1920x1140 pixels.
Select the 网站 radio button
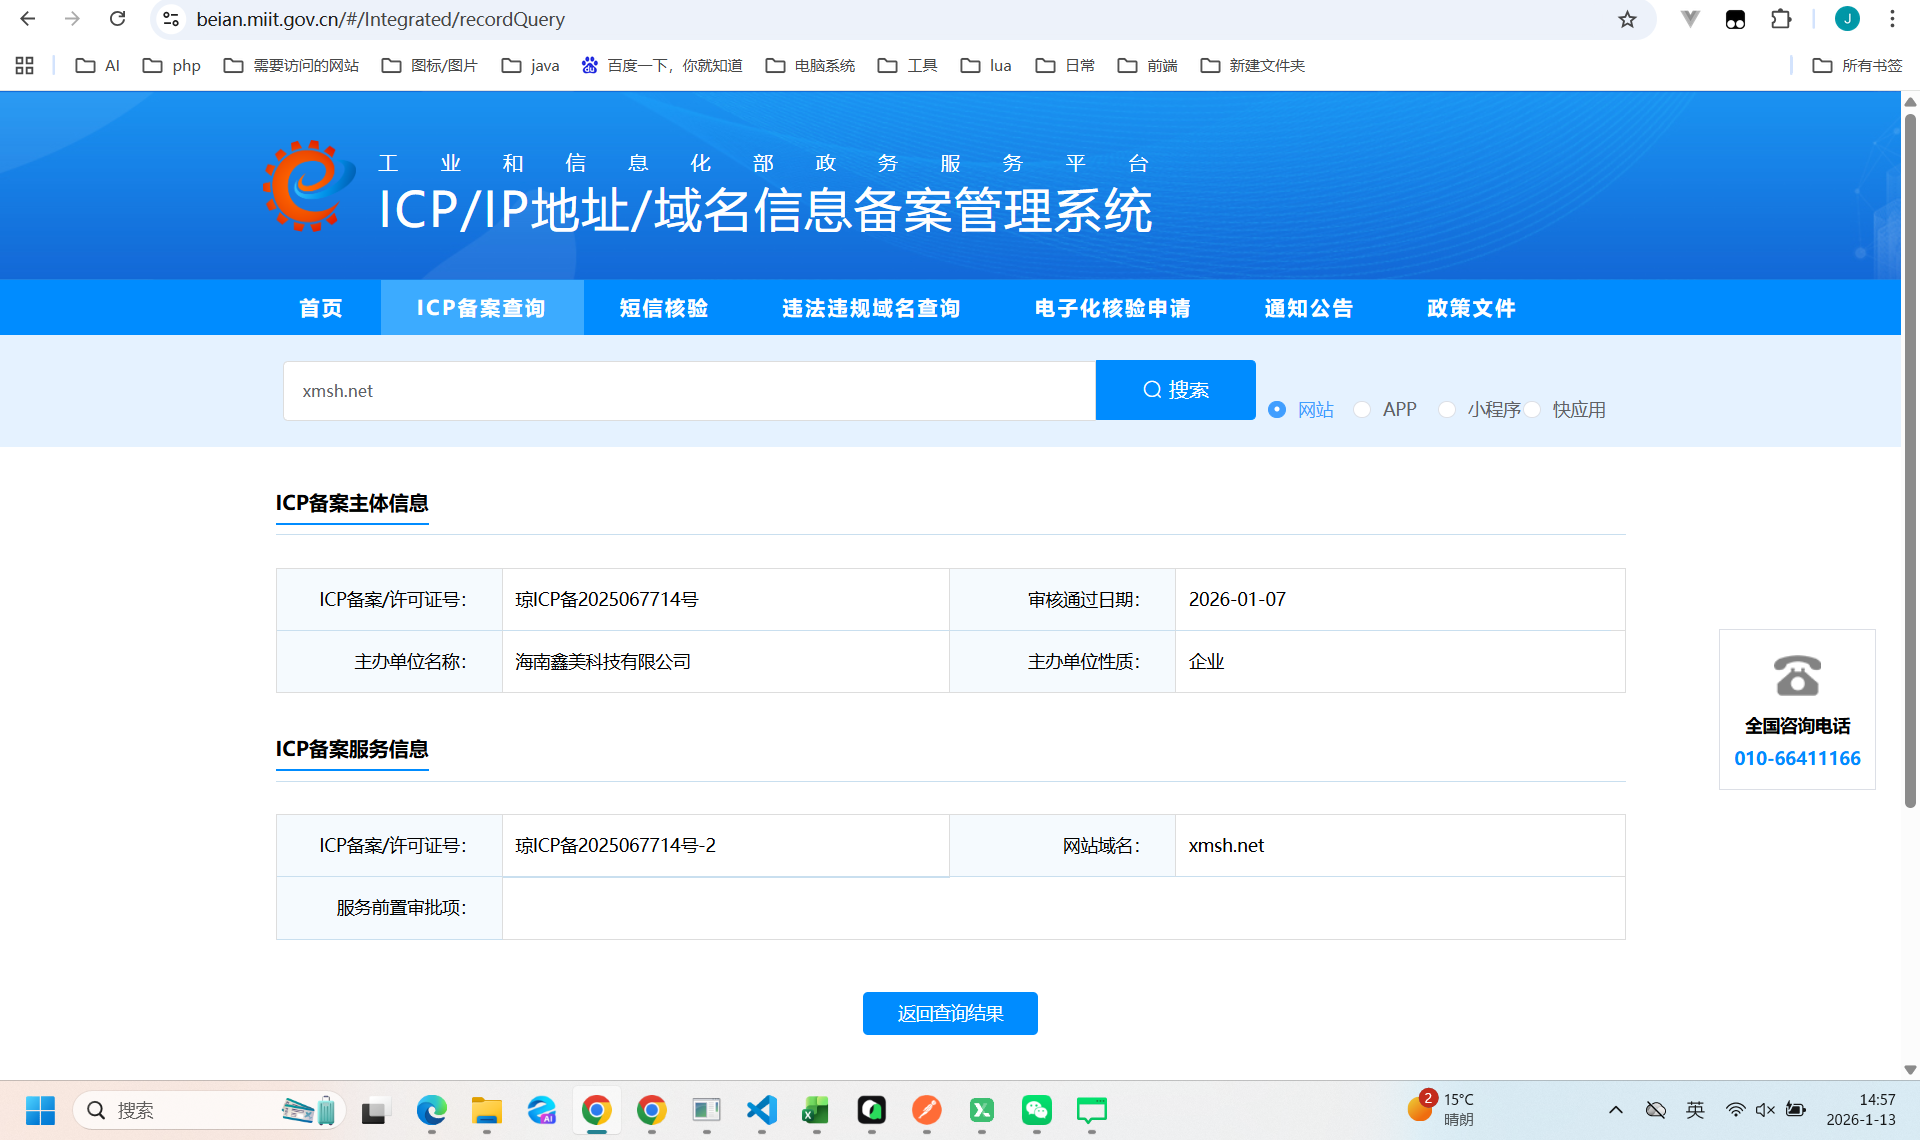coord(1277,410)
